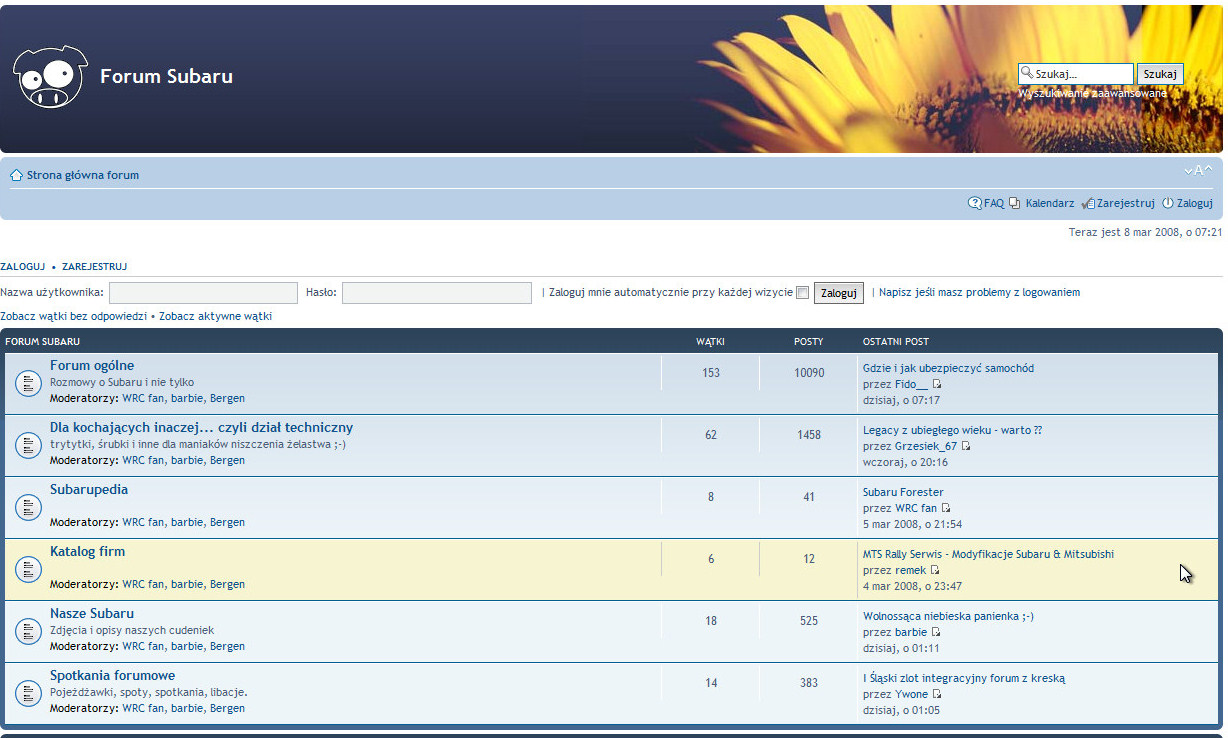Open the latest post icon next to Fido__

937,384
